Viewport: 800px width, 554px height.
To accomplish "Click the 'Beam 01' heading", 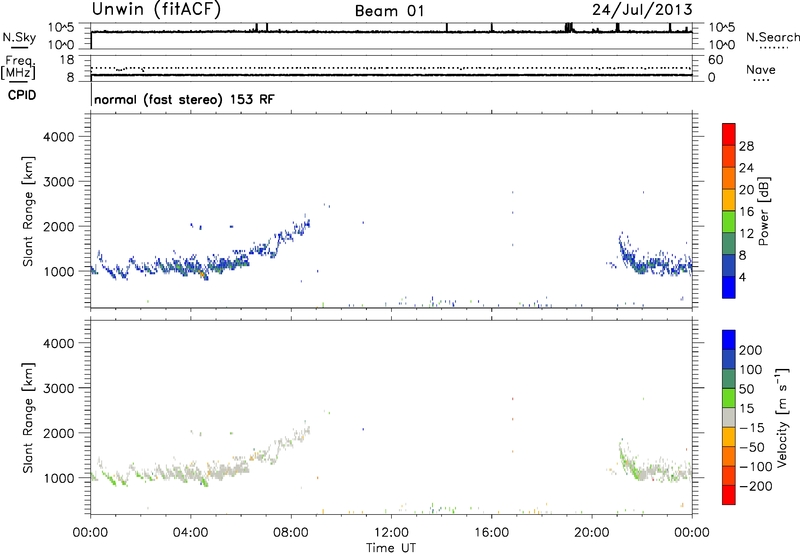I will point(390,11).
